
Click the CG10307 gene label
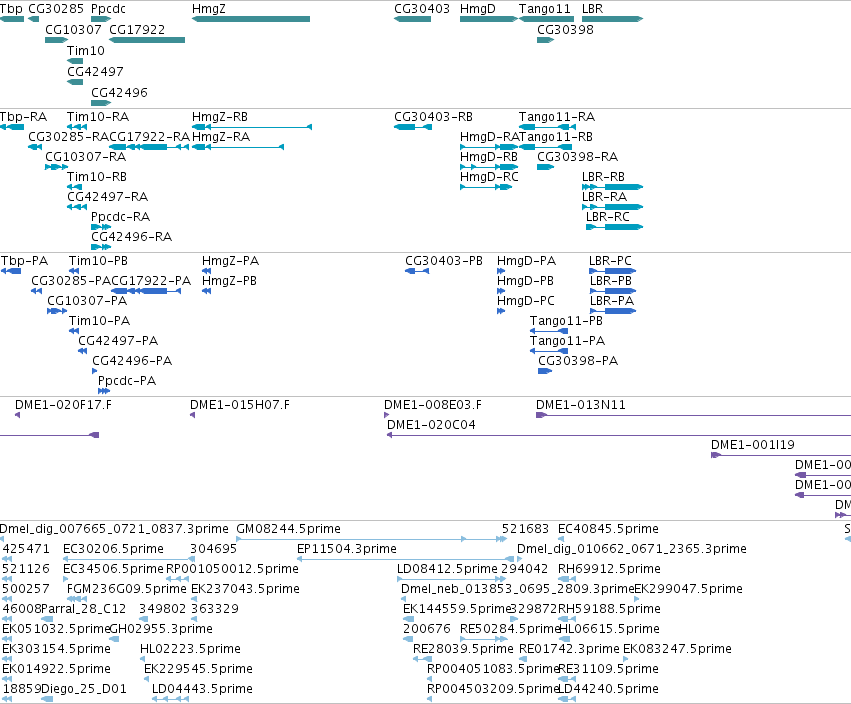tap(73, 30)
